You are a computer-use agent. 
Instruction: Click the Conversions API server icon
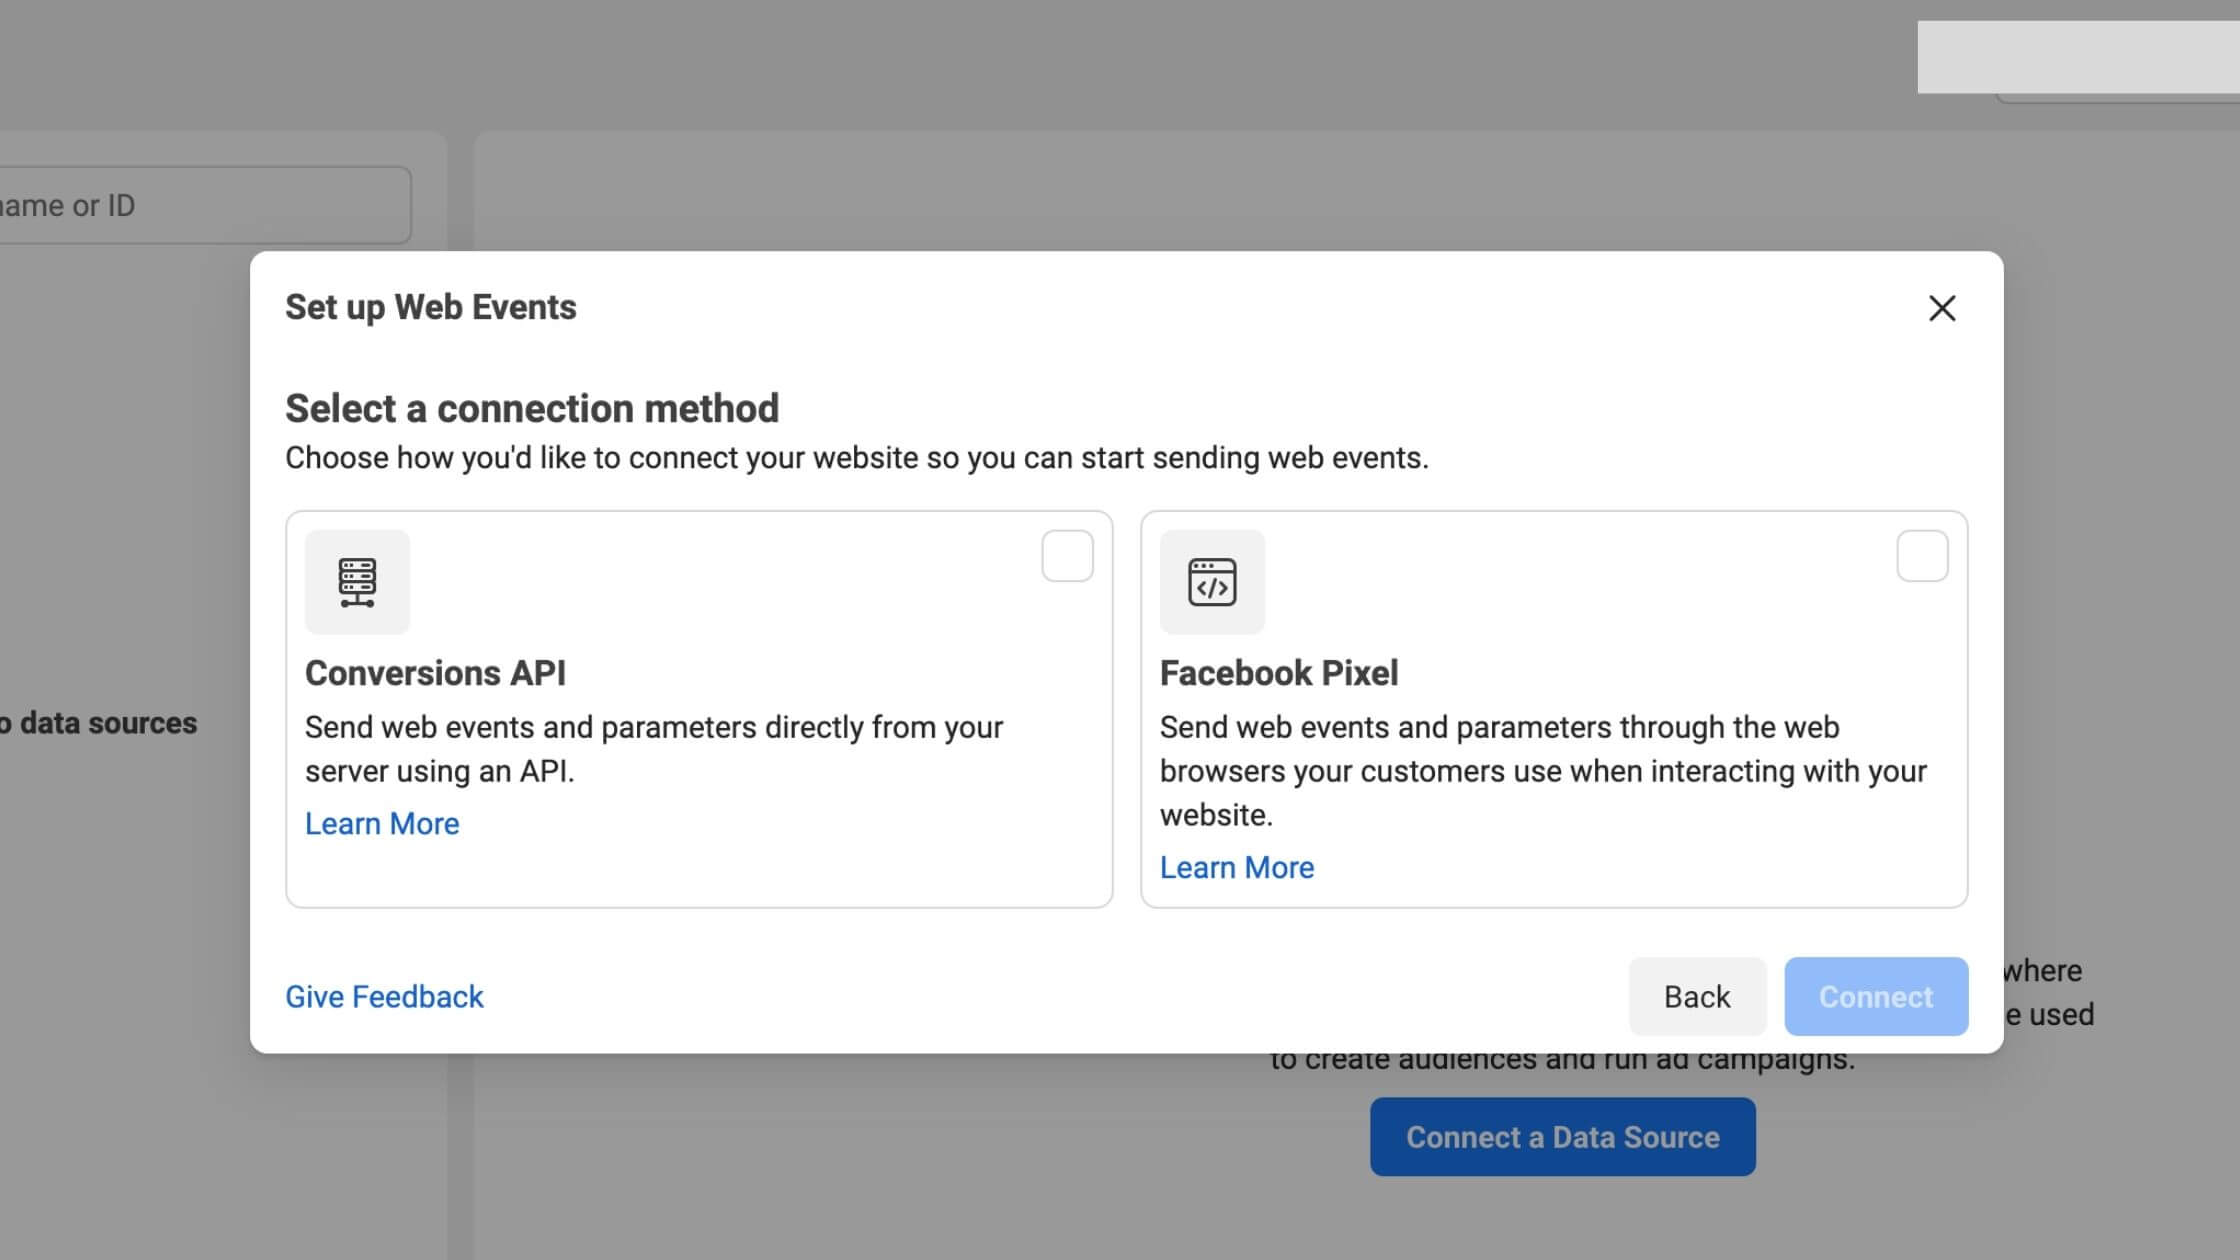coord(357,582)
